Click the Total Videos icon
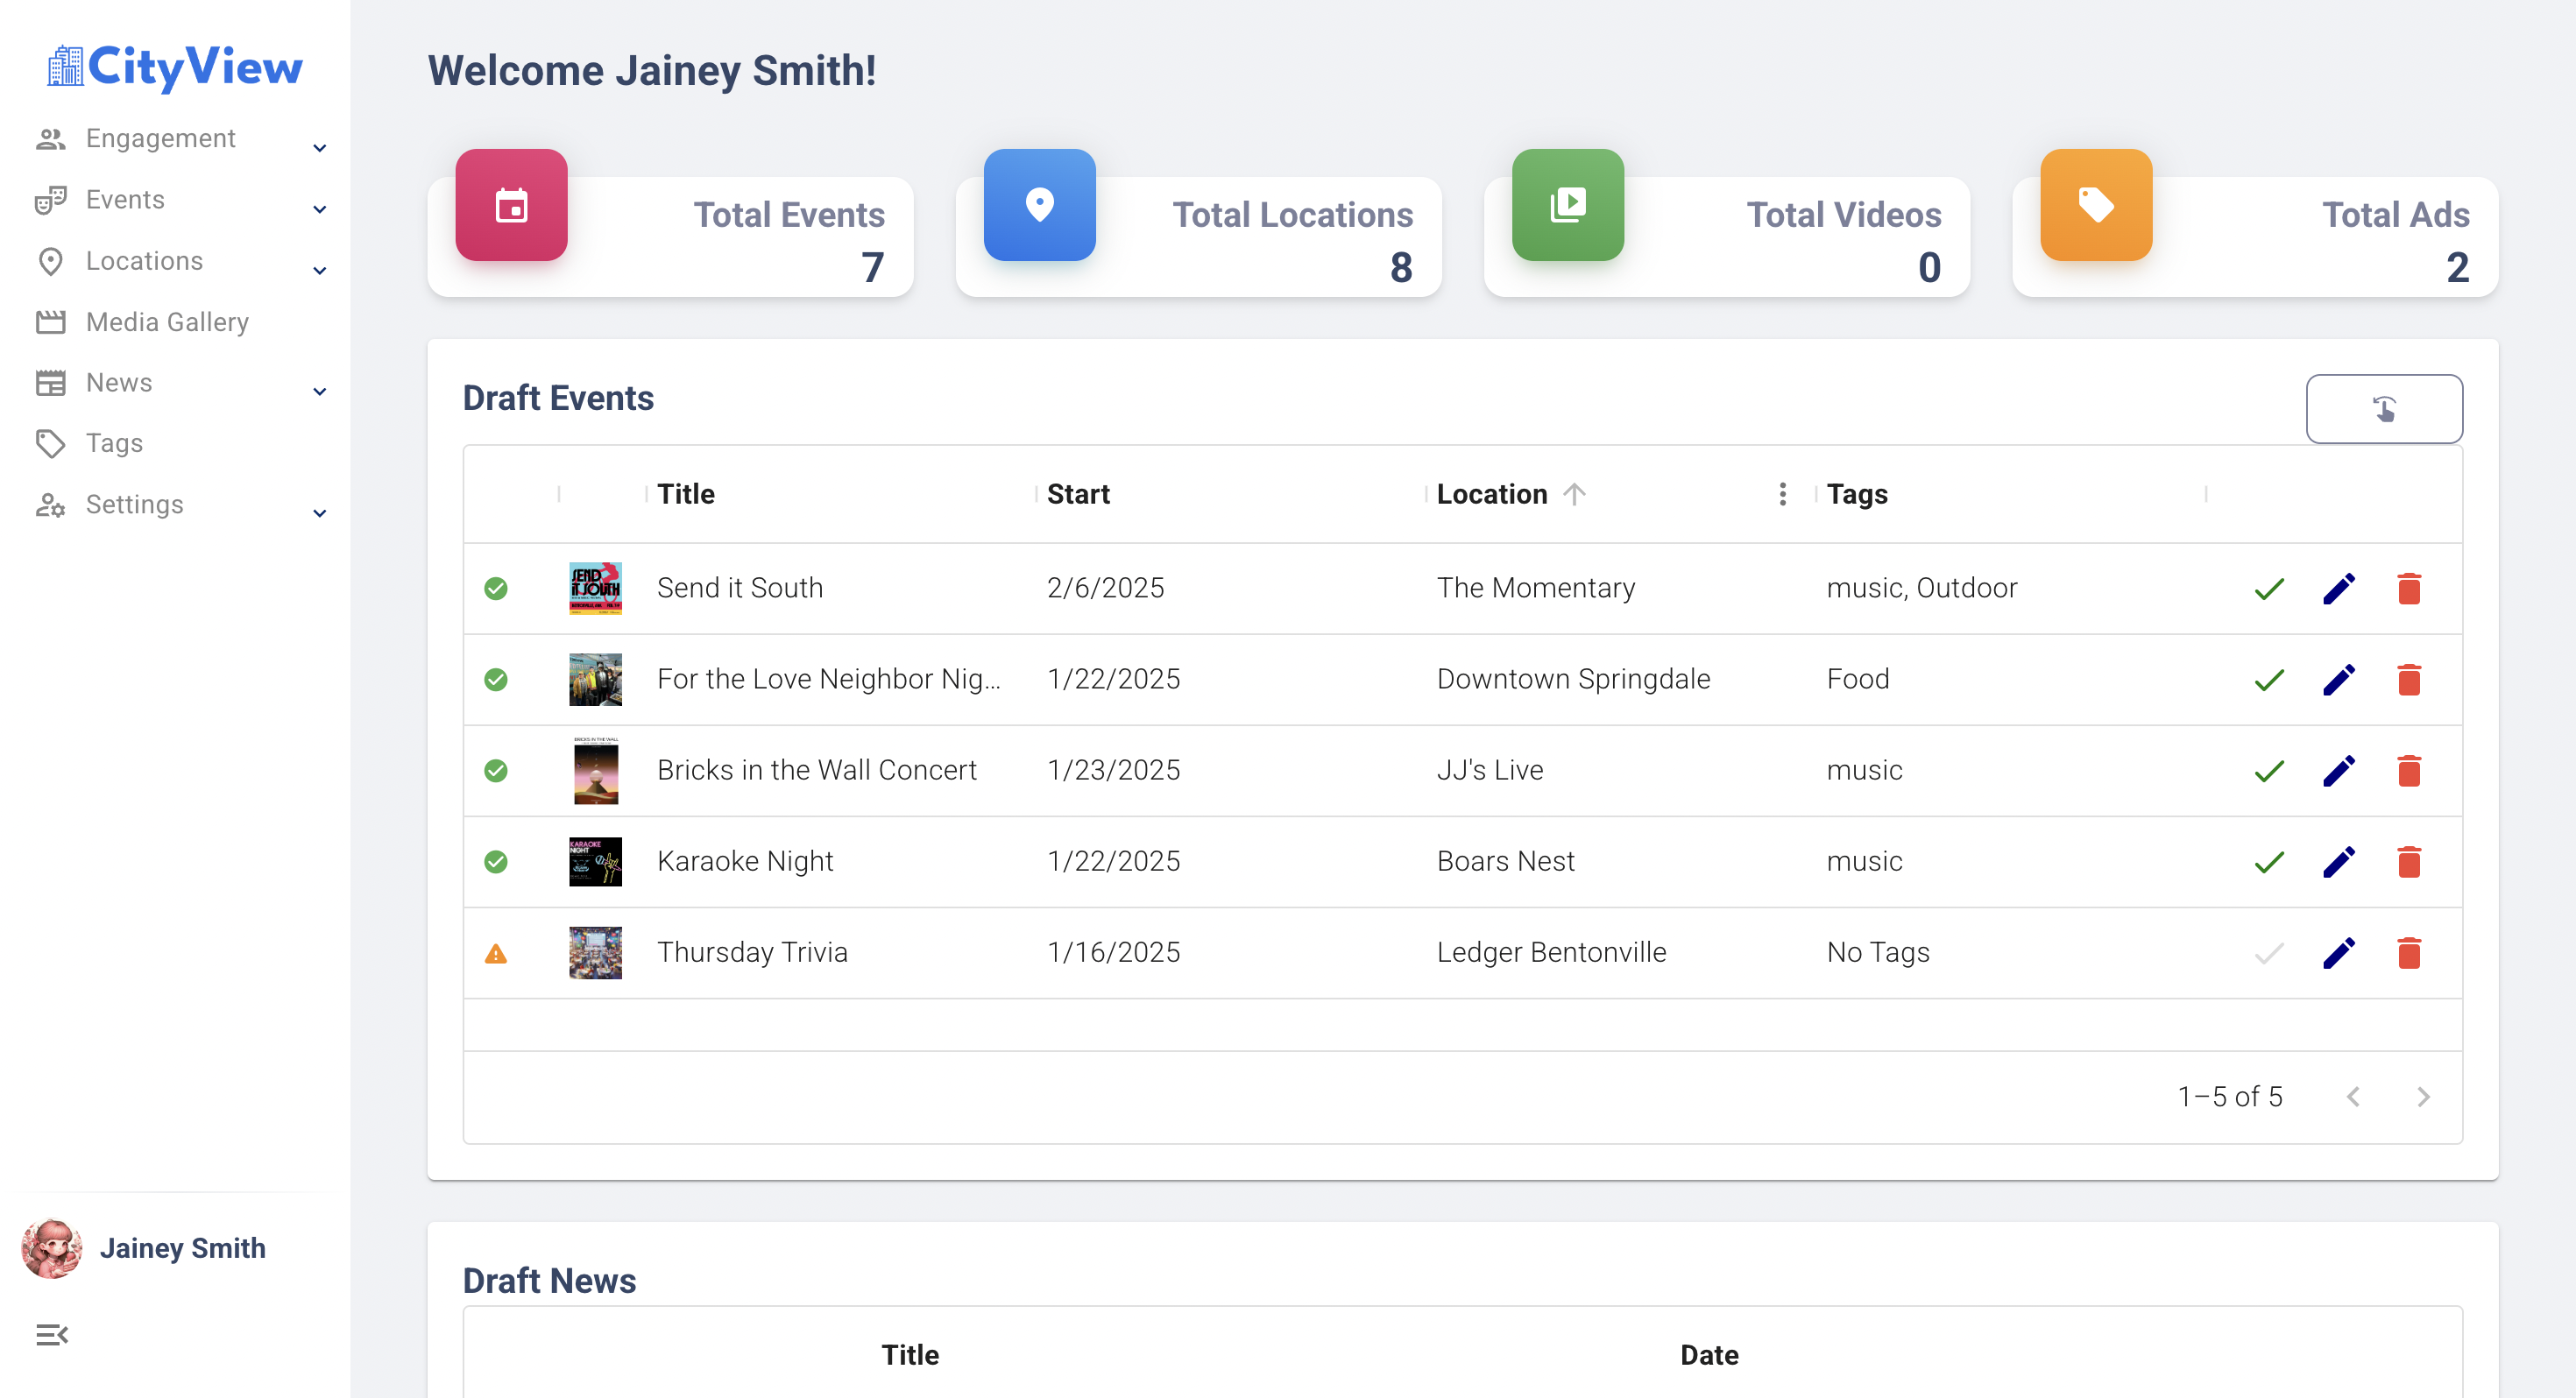The width and height of the screenshot is (2576, 1398). (1567, 205)
